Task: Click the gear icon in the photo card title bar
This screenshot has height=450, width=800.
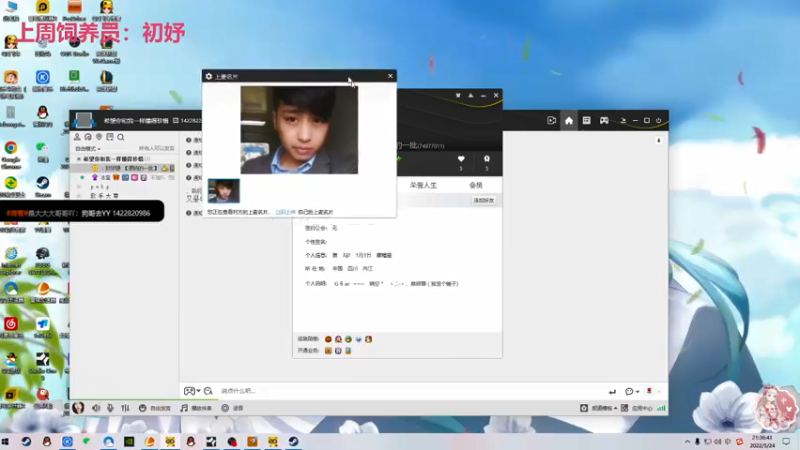Action: tap(209, 77)
